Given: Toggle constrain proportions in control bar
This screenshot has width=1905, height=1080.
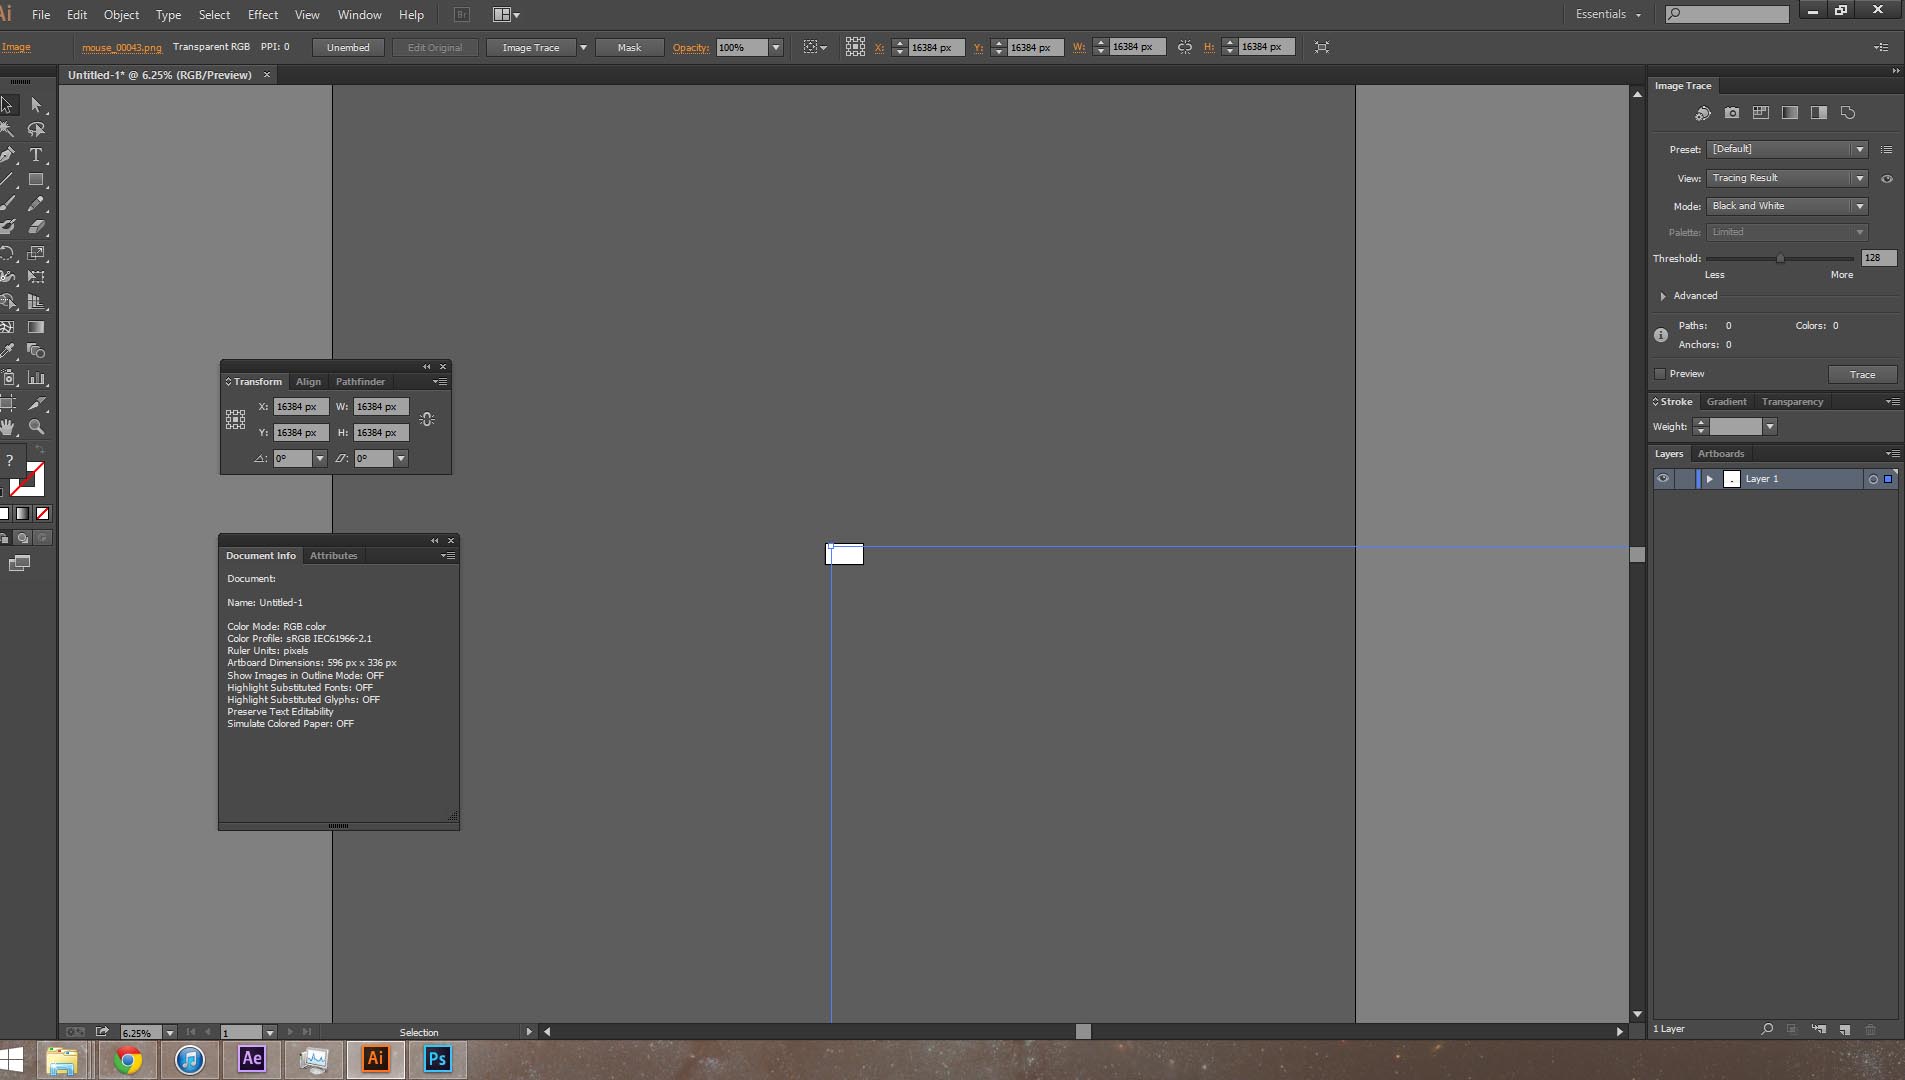Looking at the screenshot, I should pos(1184,47).
